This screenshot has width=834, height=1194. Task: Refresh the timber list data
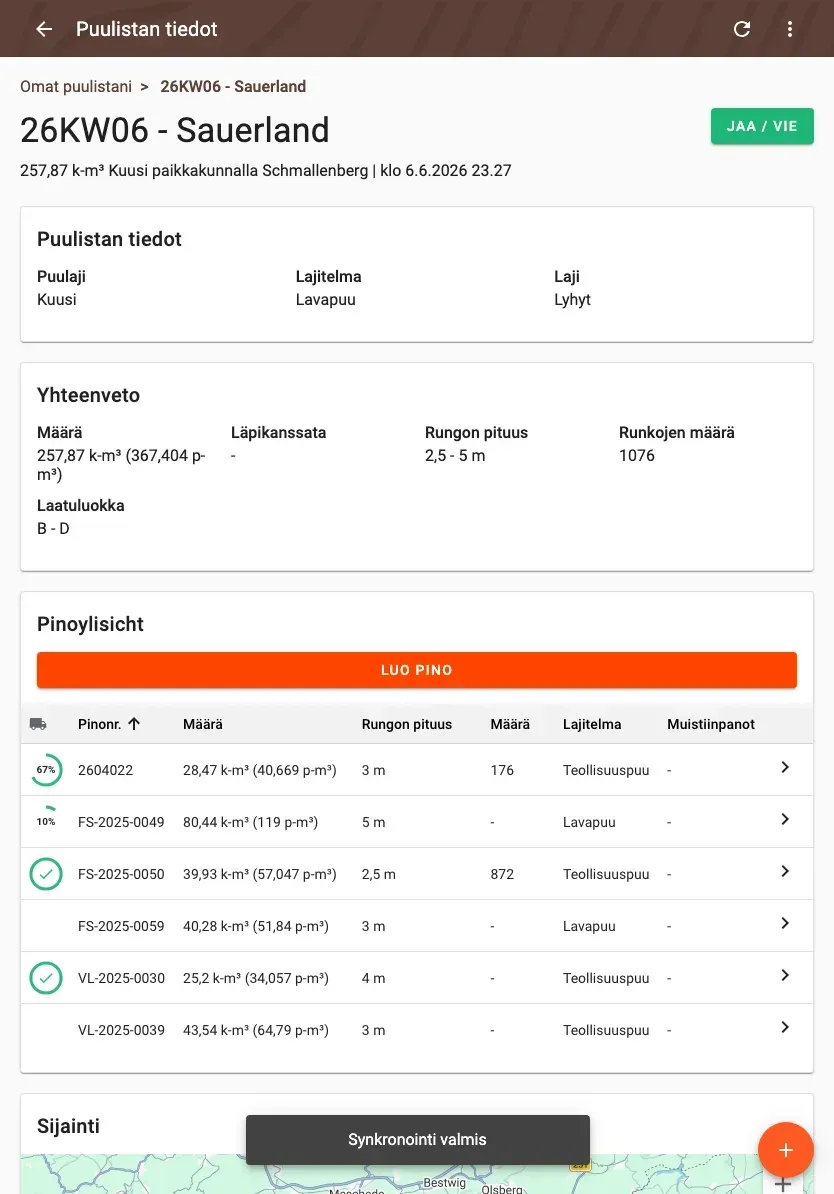click(x=742, y=29)
